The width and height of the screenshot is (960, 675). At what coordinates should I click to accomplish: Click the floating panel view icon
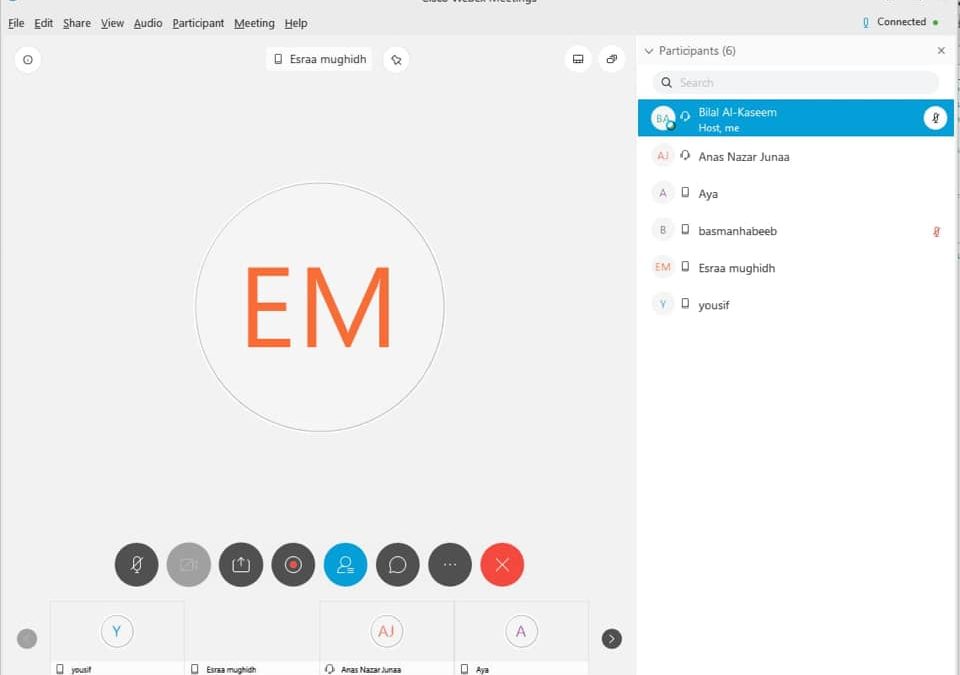click(612, 60)
